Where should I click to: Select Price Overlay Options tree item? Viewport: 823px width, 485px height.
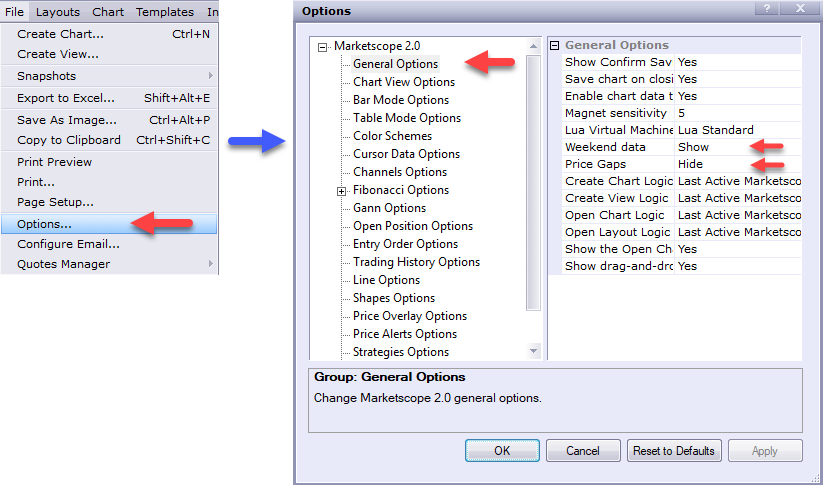410,316
